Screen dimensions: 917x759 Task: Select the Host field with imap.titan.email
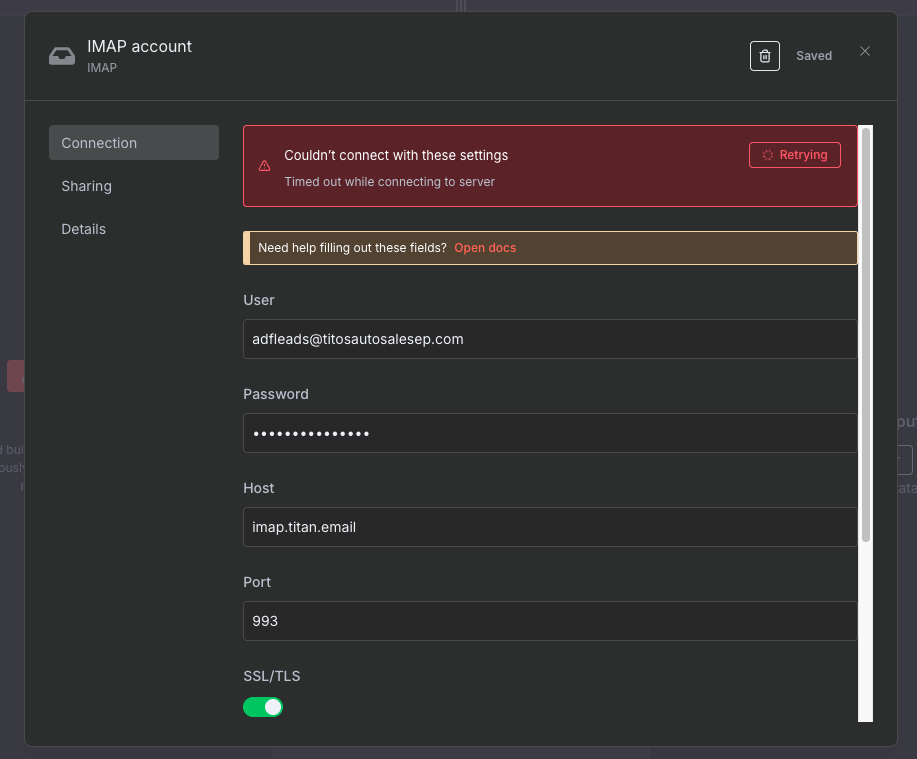tap(550, 527)
